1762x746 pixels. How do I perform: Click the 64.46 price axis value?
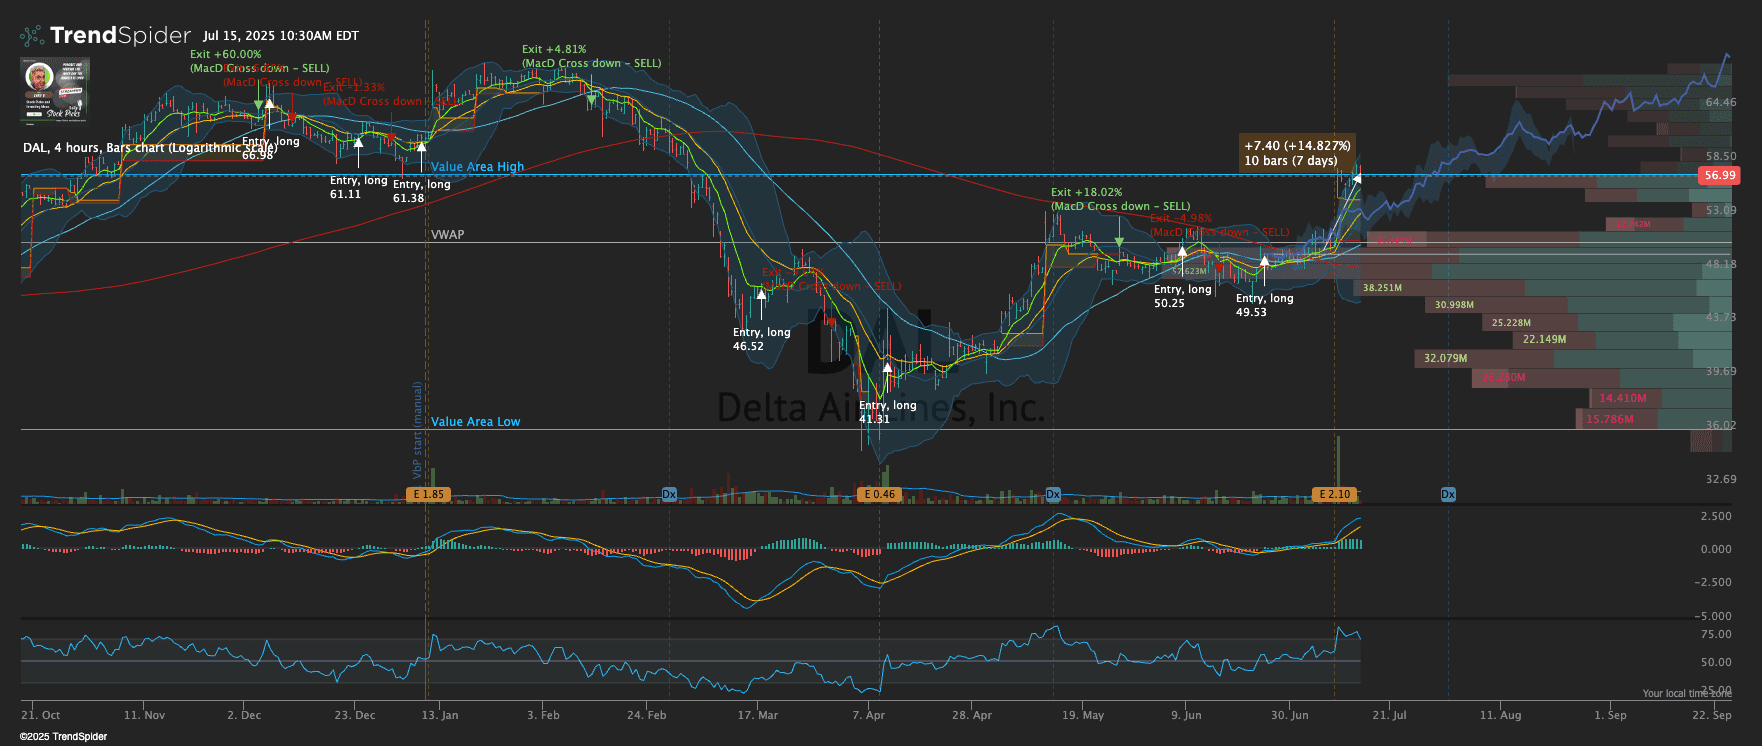[1721, 103]
